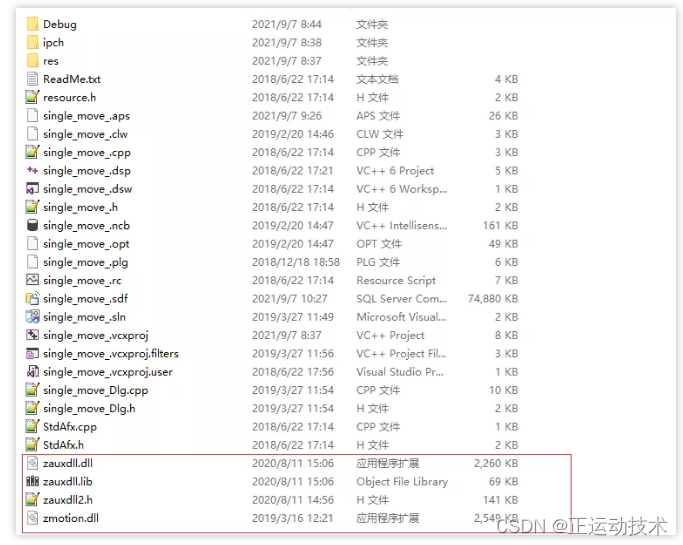Click the zauxdll.lib library icon
The height and width of the screenshot is (545, 683).
33,481
